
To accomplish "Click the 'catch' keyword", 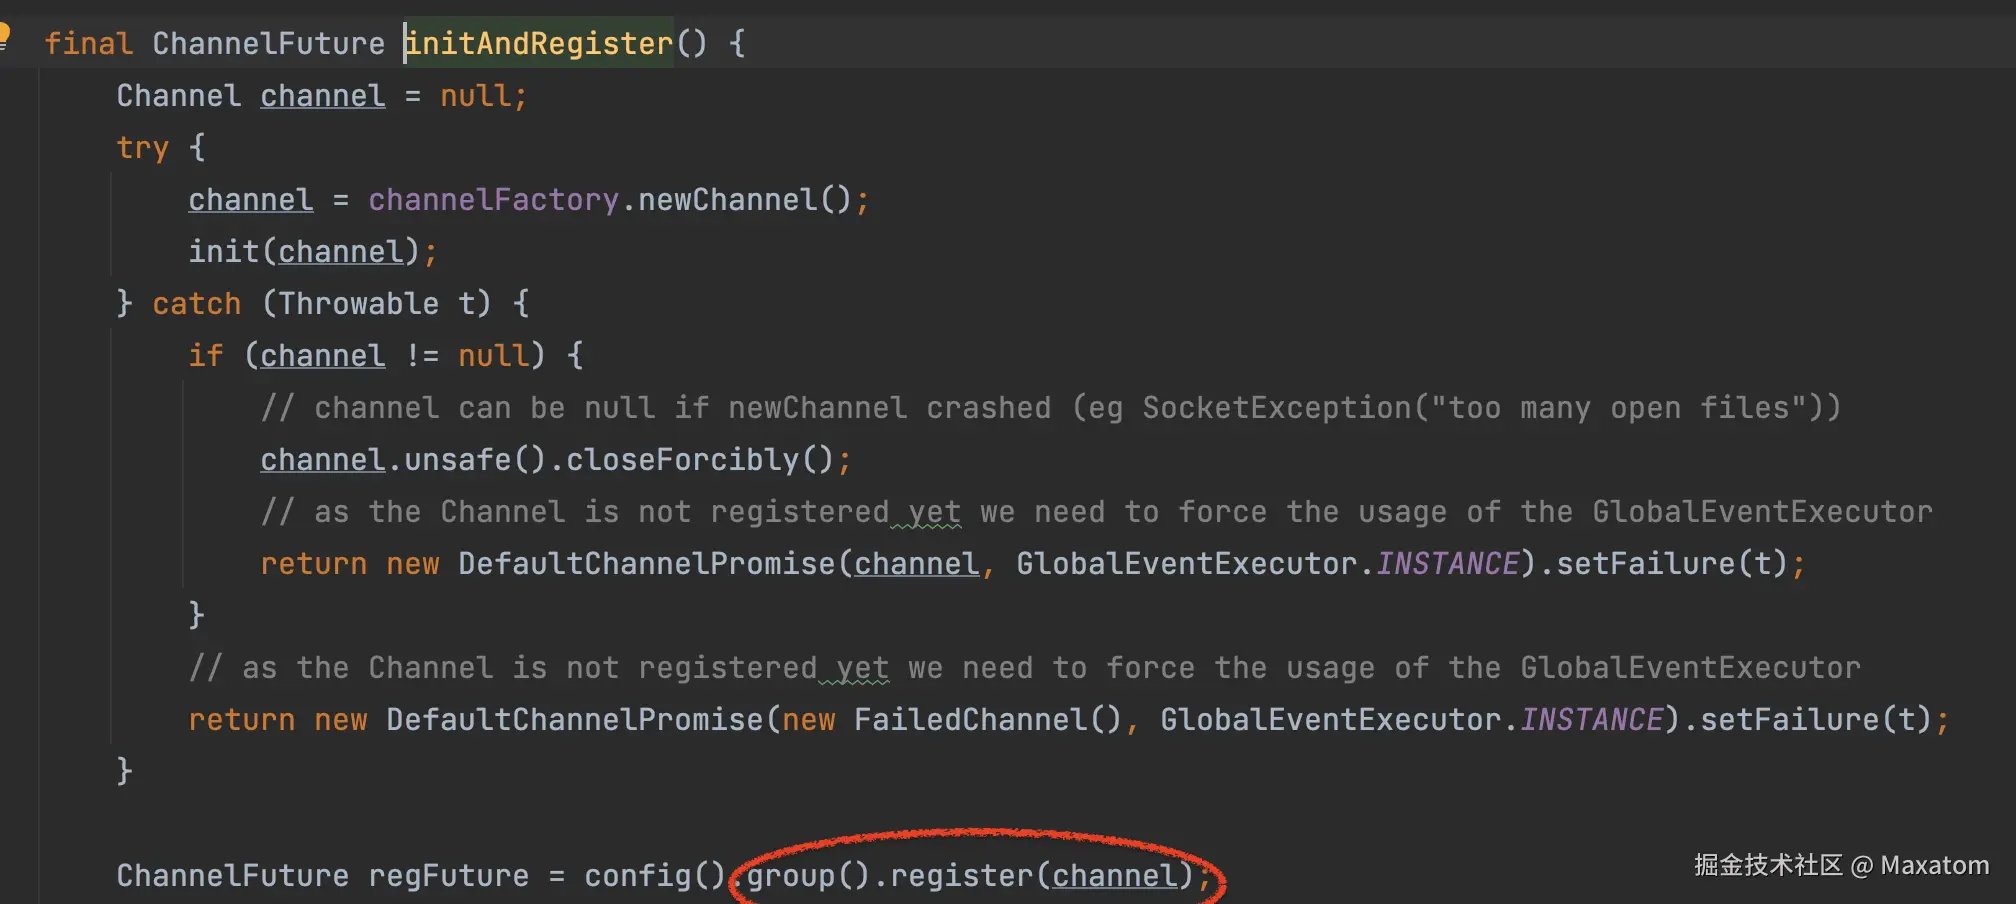I will [x=196, y=304].
